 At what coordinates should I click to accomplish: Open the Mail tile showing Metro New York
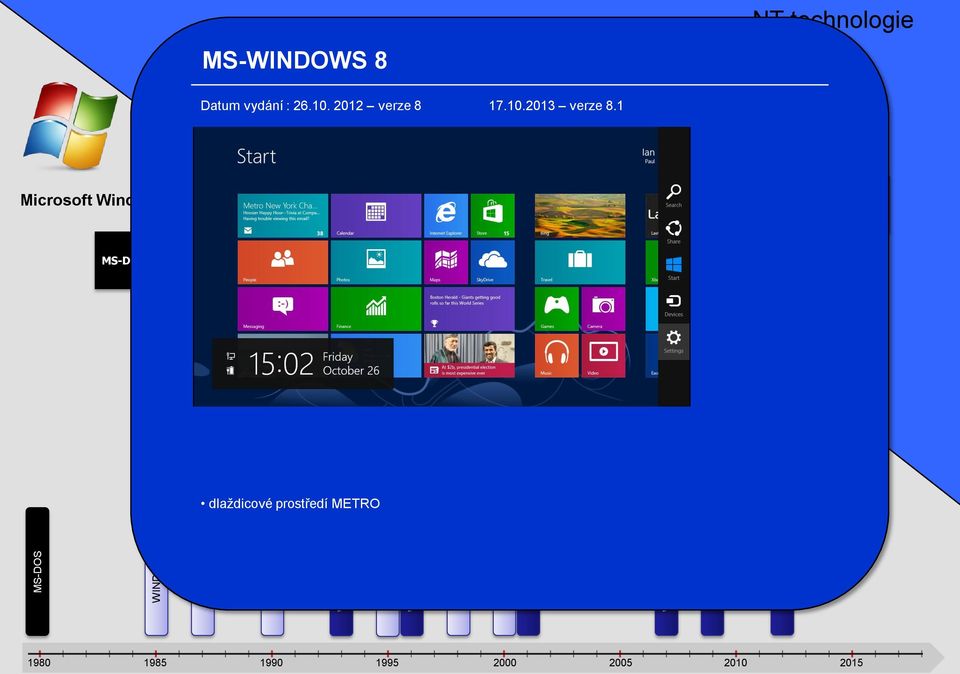(x=283, y=215)
